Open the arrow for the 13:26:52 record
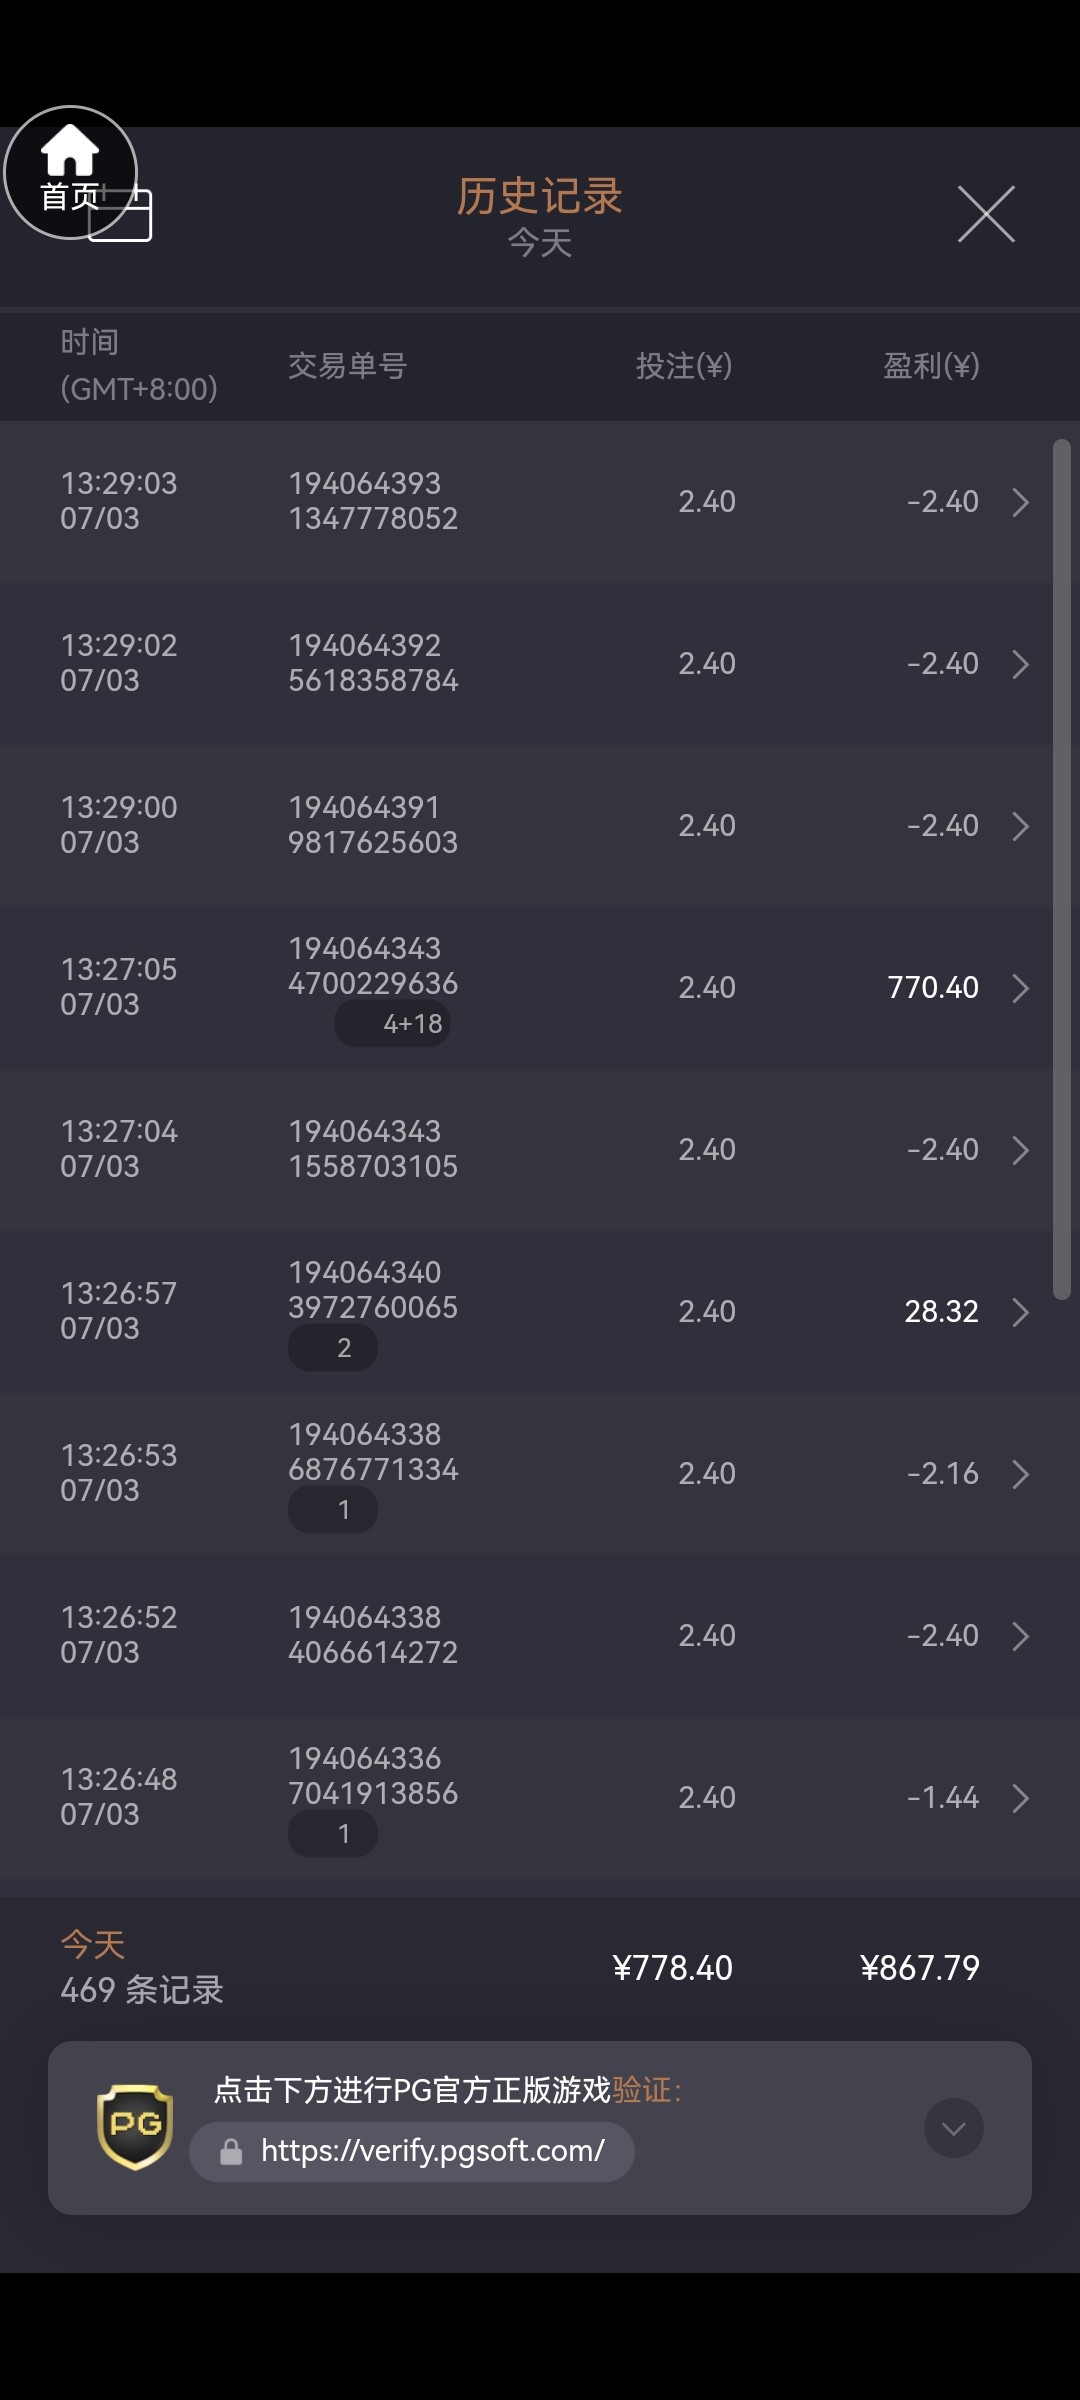This screenshot has height=2400, width=1080. (1020, 1636)
